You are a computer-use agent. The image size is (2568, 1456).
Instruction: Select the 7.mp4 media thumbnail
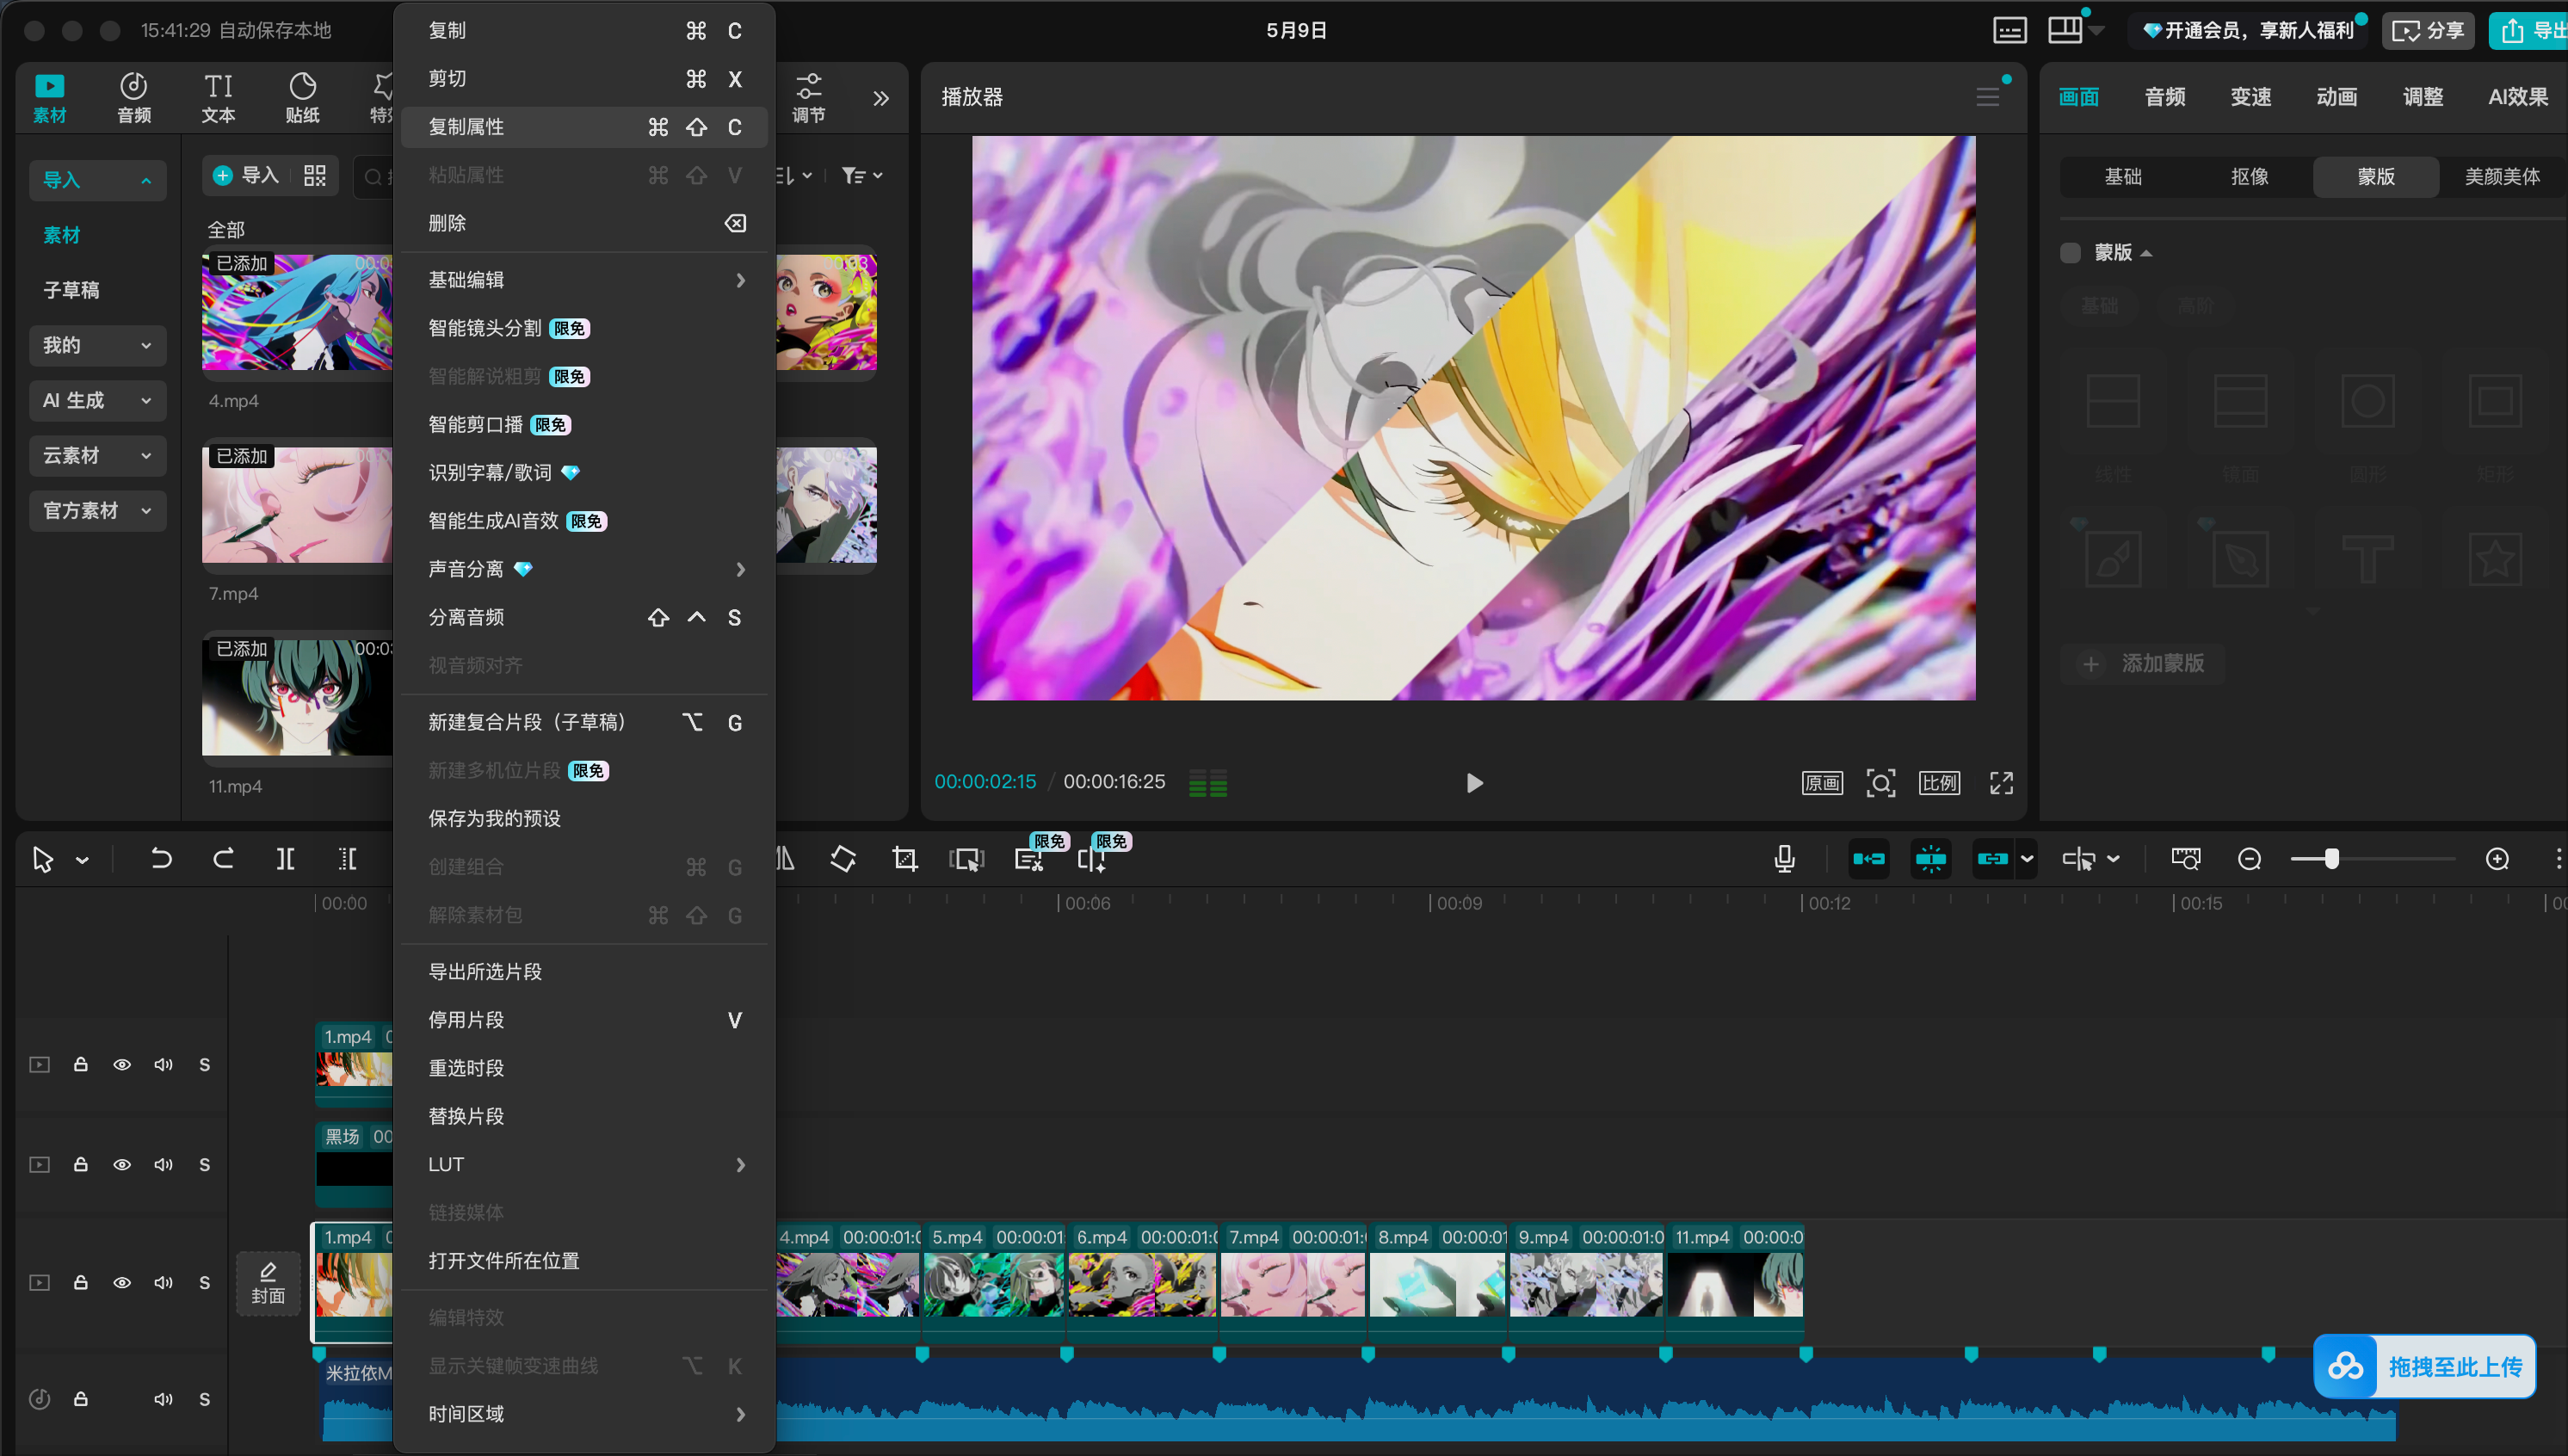pyautogui.click(x=297, y=505)
